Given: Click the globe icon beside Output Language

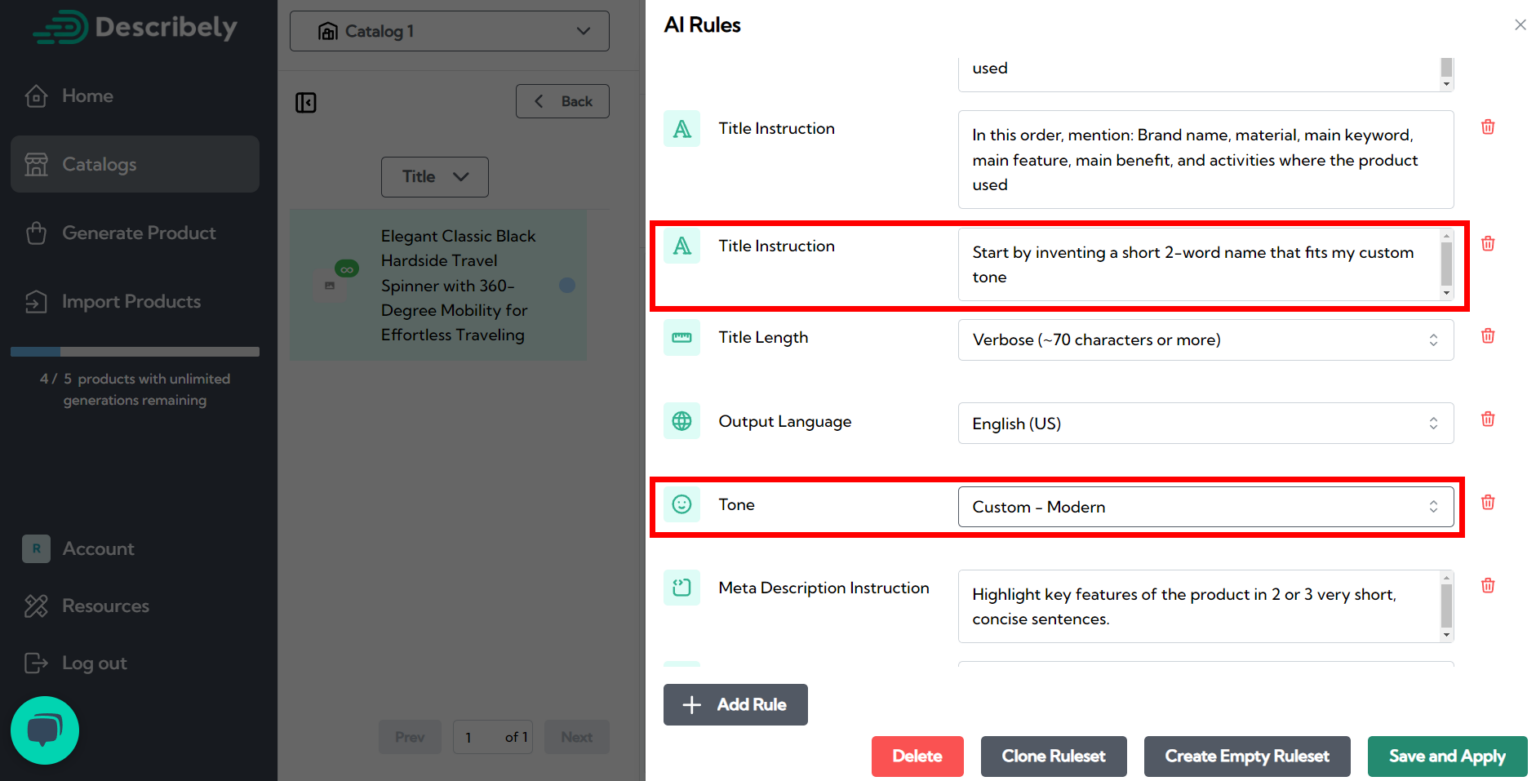Looking at the screenshot, I should coord(681,421).
